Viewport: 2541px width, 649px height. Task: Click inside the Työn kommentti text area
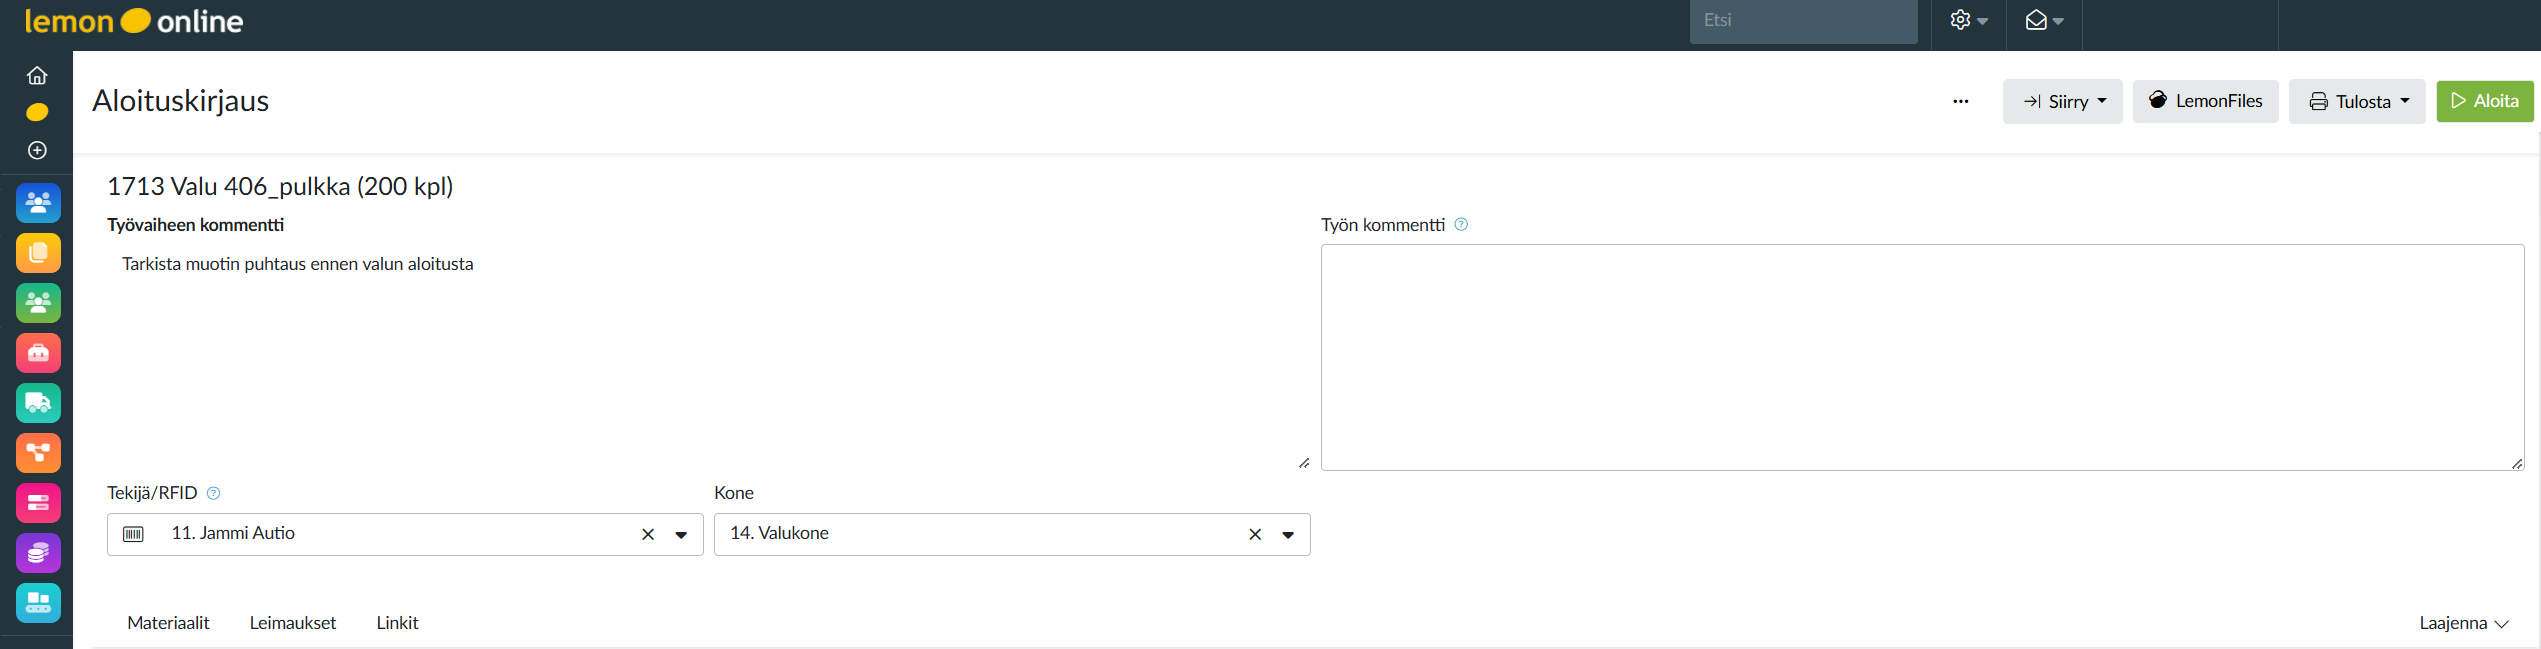(x=1921, y=357)
